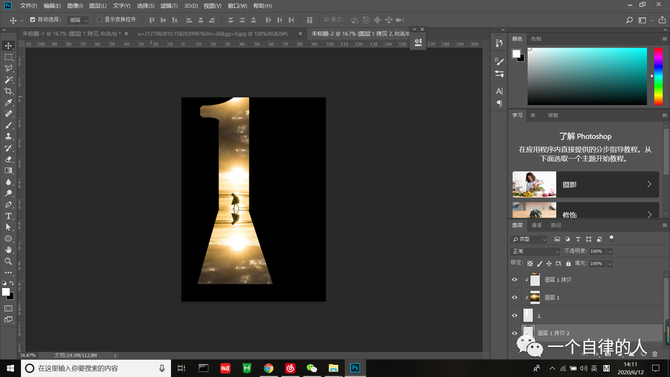This screenshot has height=377, width=670.
Task: Open the 修饰 tutorial card
Action: point(585,210)
